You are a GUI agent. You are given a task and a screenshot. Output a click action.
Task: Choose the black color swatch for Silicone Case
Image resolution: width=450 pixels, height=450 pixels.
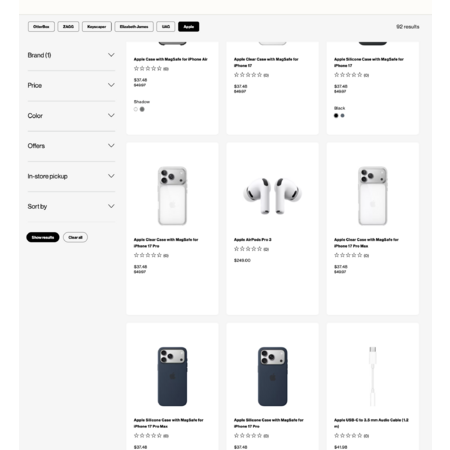coord(336,116)
